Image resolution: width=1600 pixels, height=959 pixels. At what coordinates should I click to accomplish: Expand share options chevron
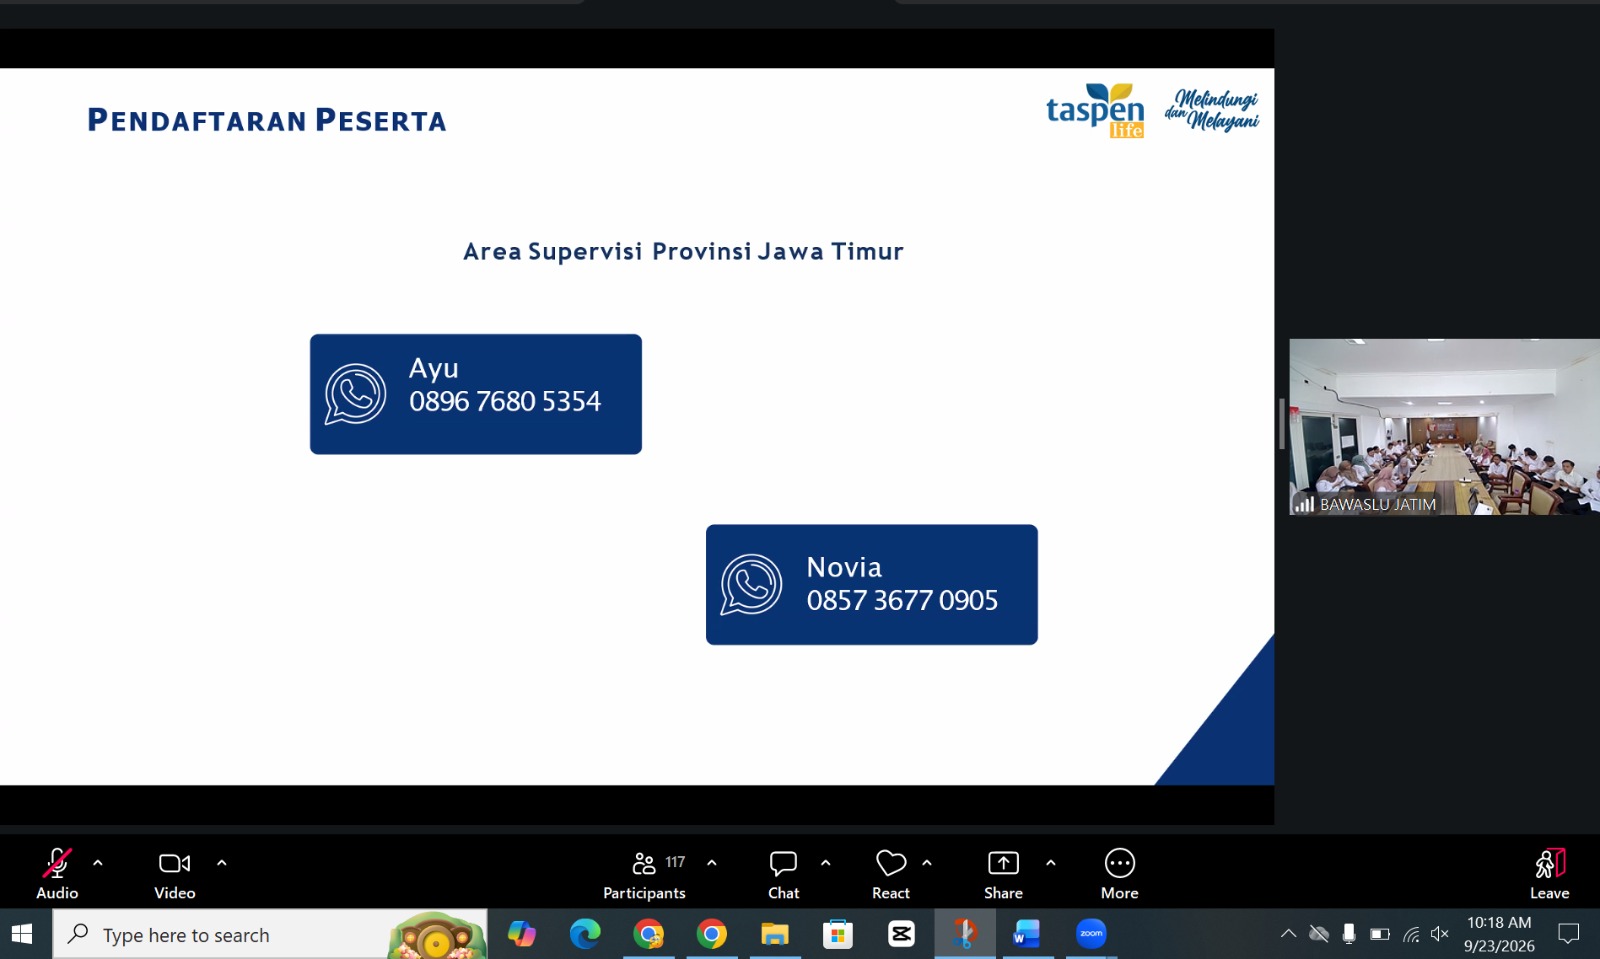point(1051,862)
